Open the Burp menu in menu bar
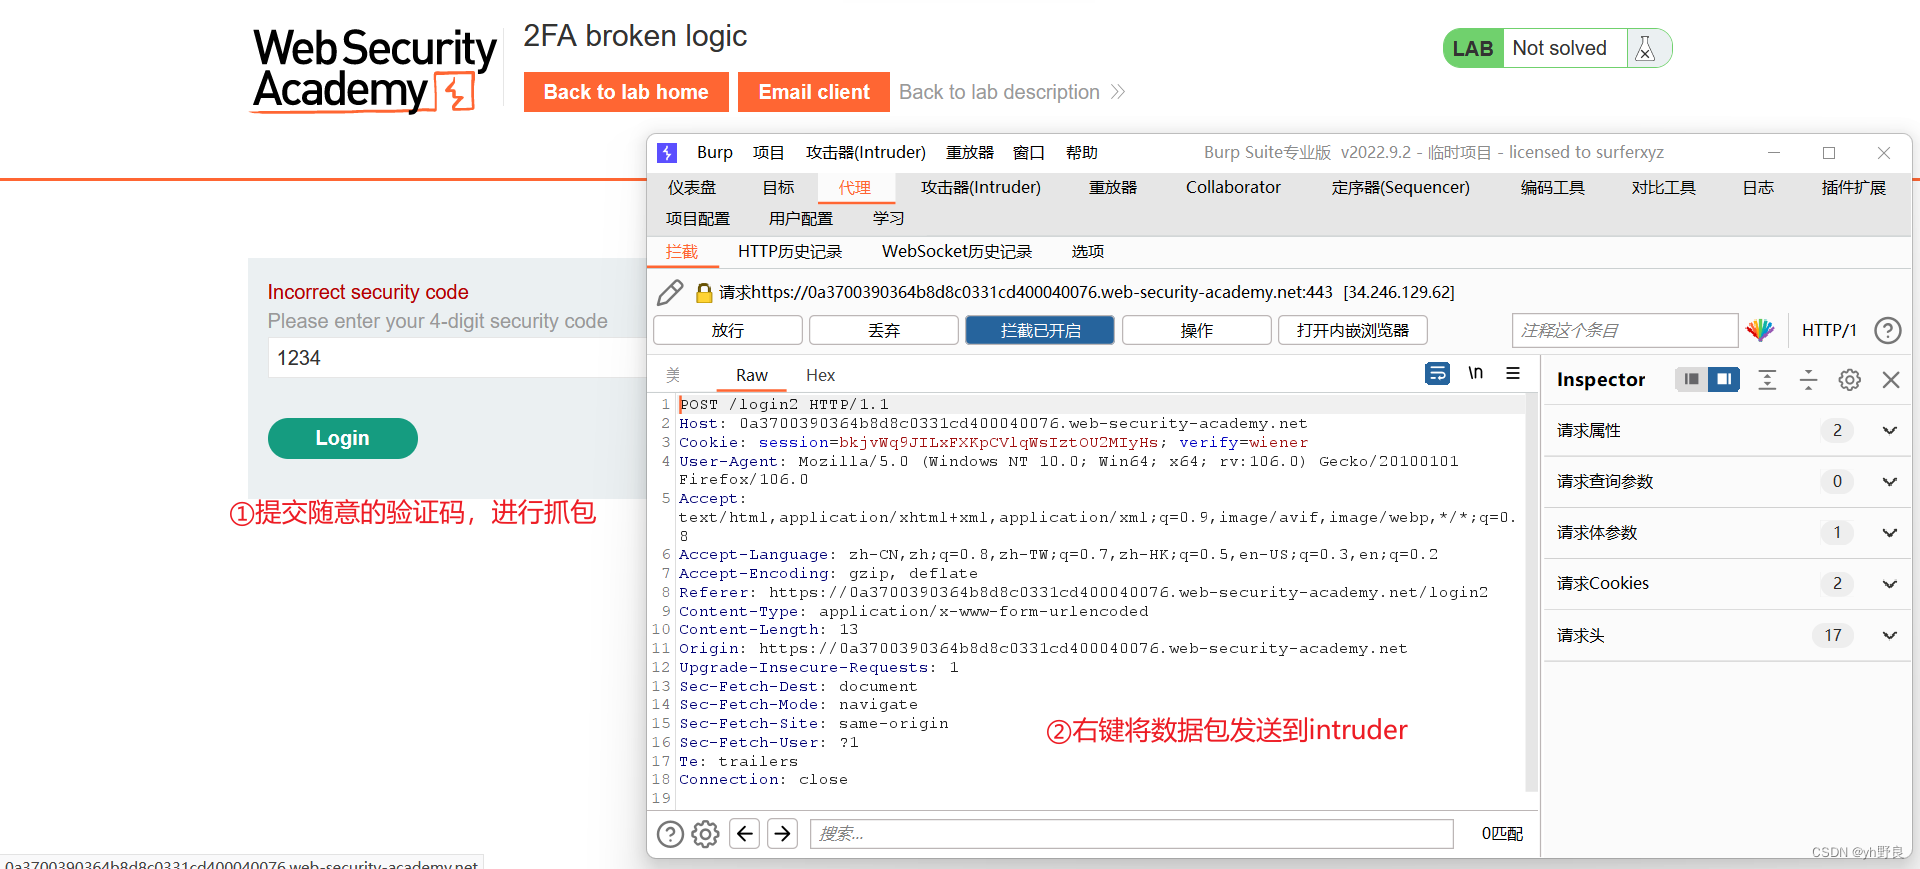This screenshot has height=869, width=1920. click(715, 152)
